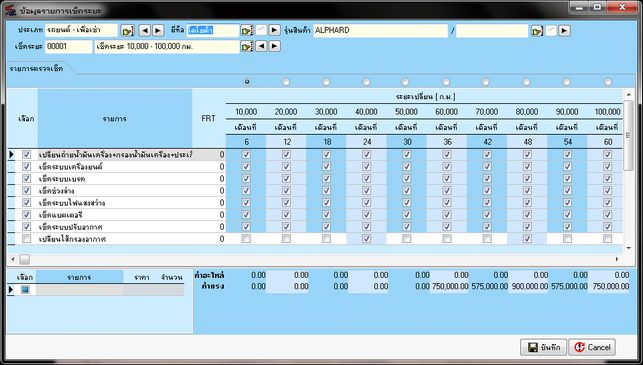Click month cell 24 under 40,000
The height and width of the screenshot is (365, 643).
(x=367, y=142)
